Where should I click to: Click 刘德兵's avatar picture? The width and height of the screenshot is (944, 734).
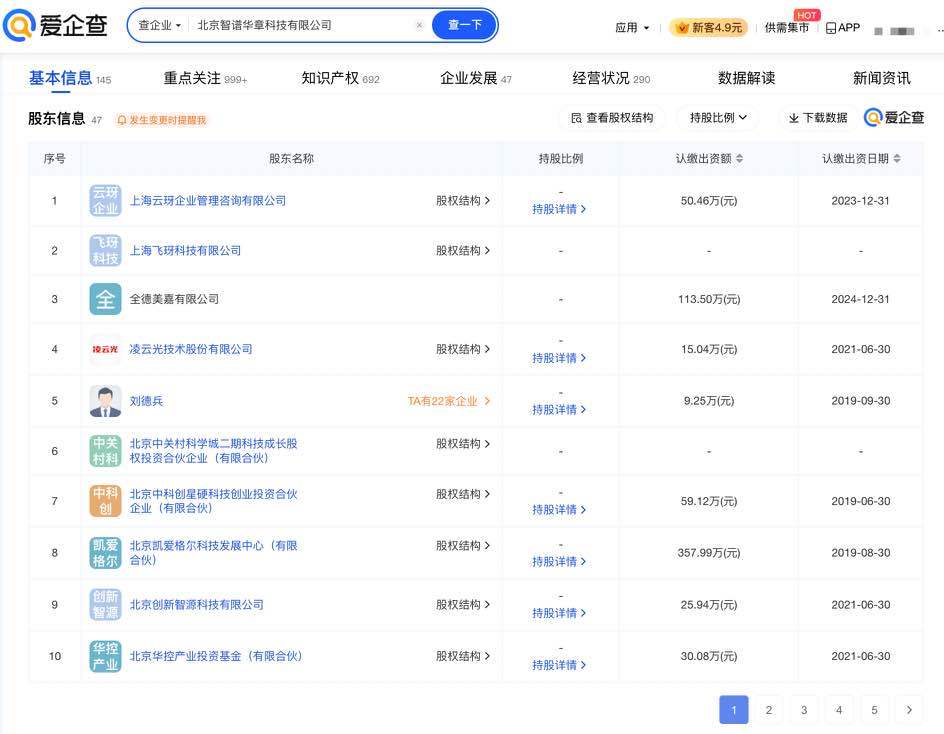105,401
